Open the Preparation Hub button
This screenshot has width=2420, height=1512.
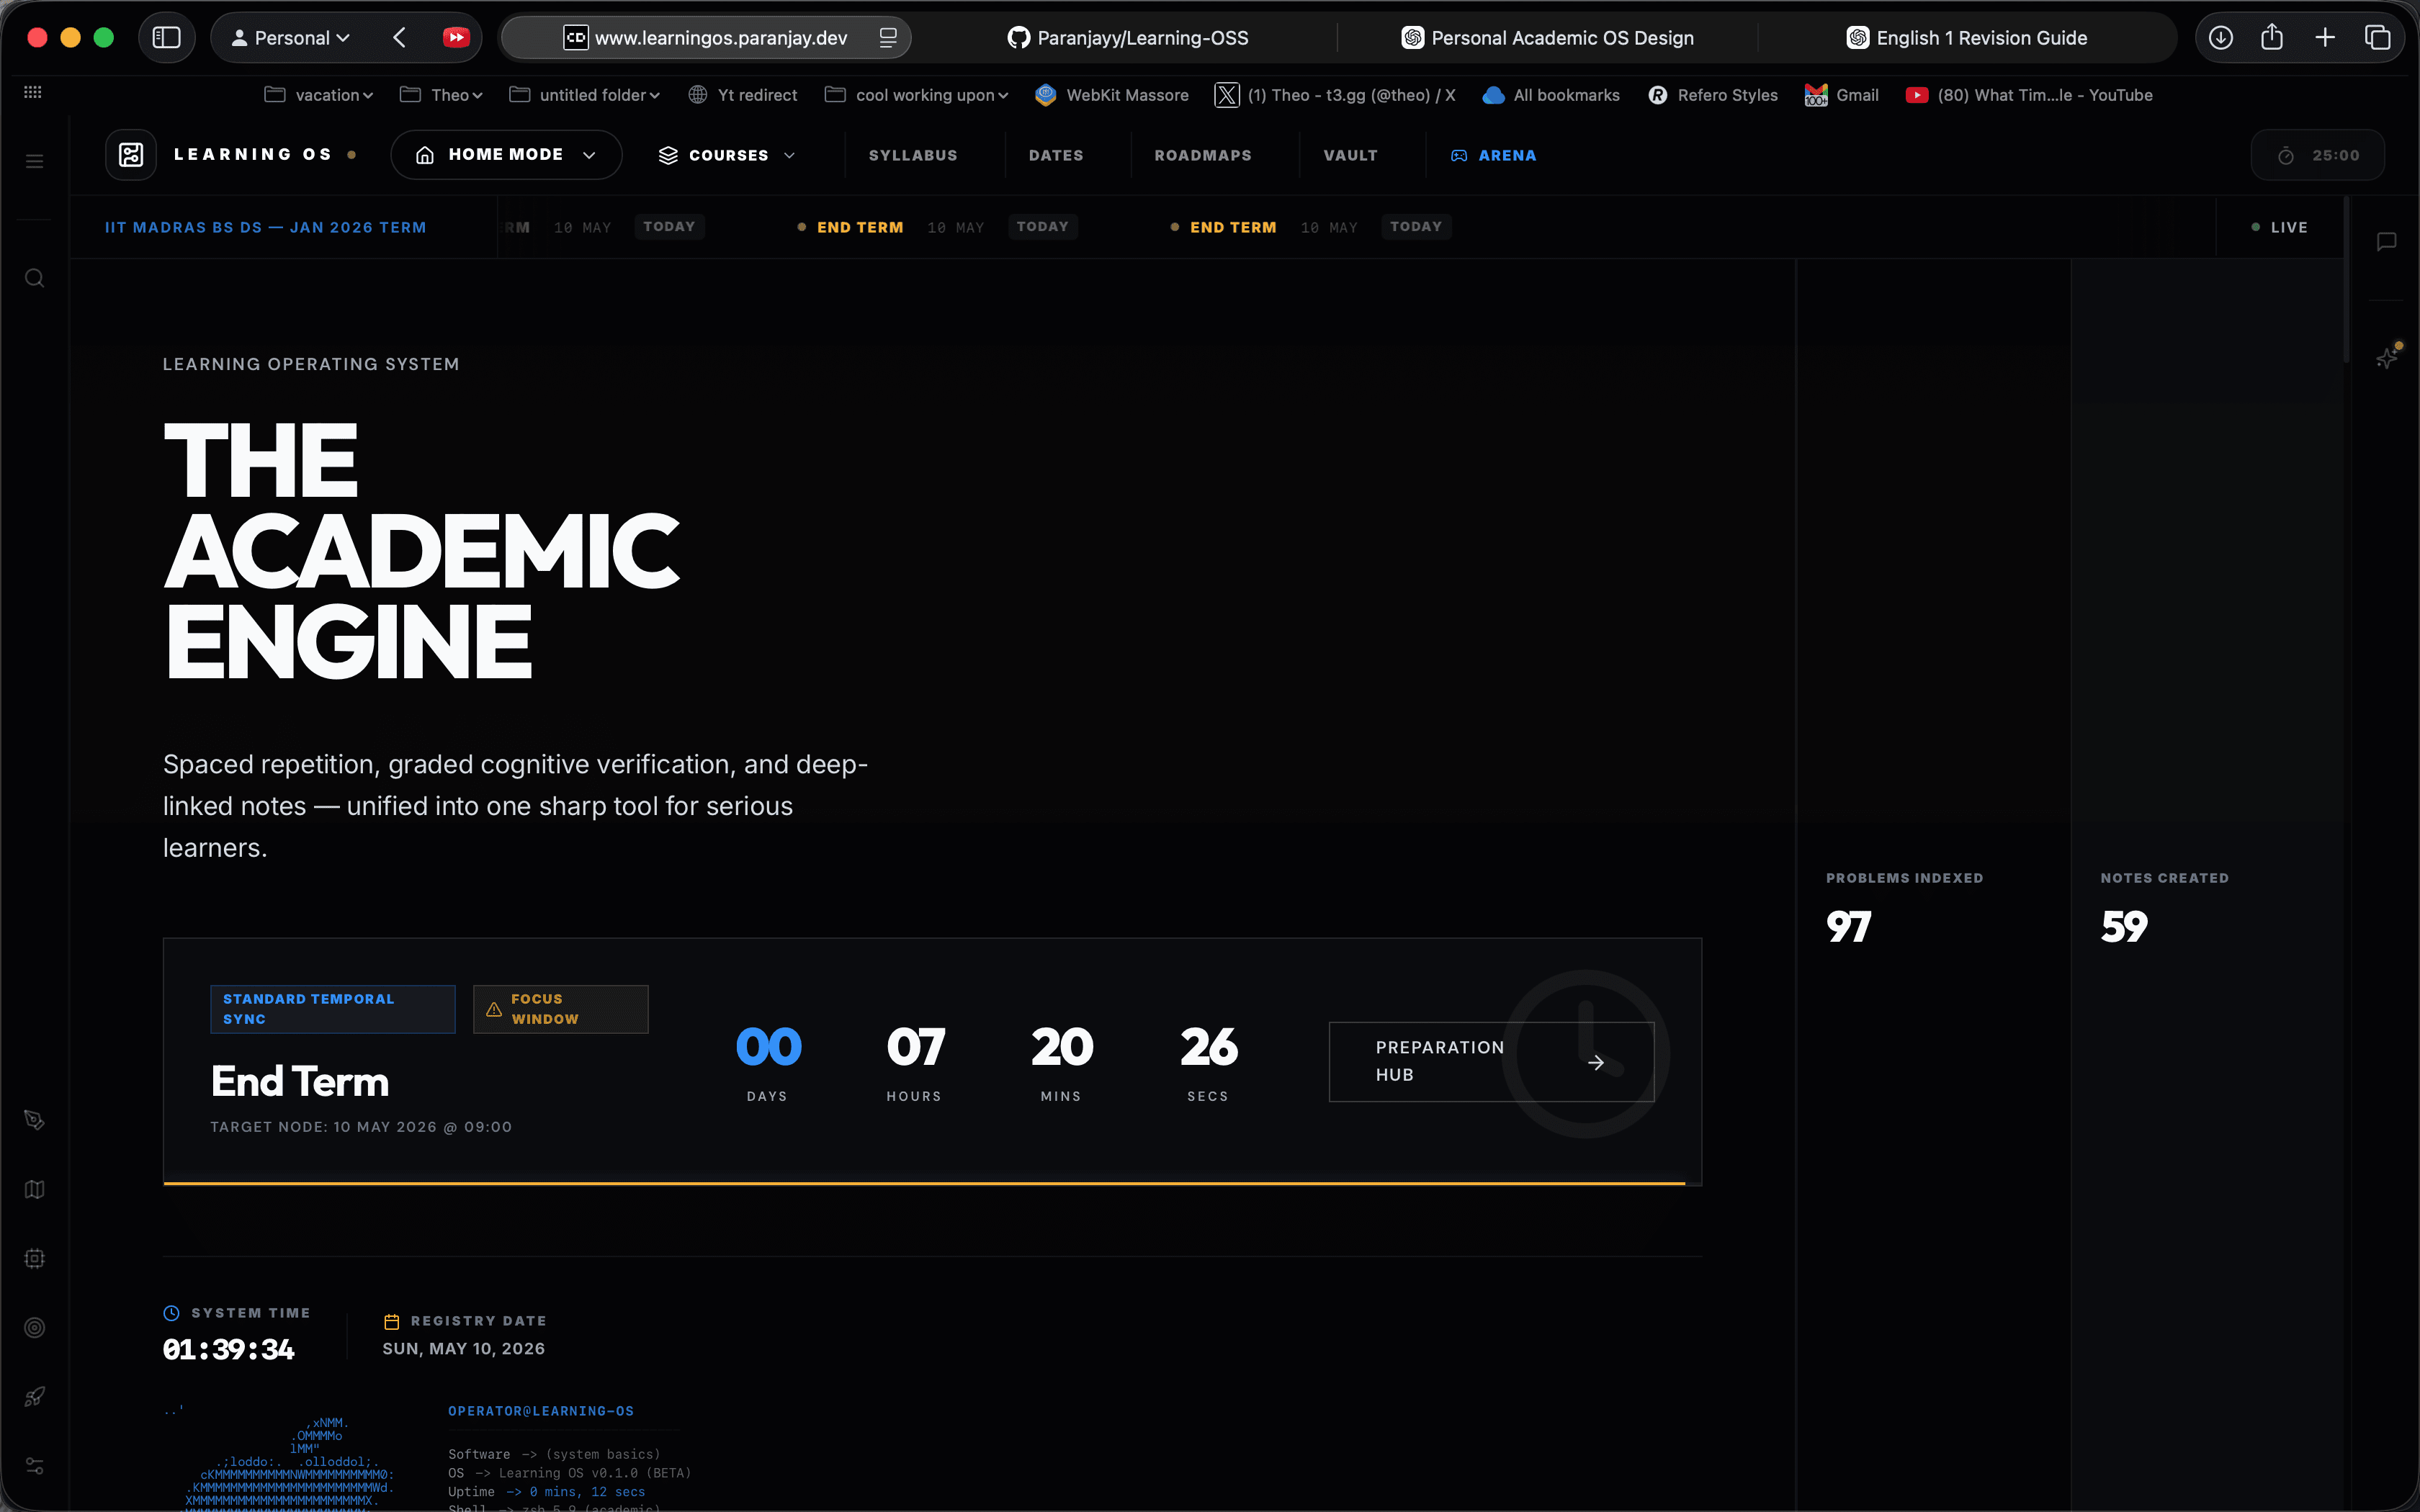(1491, 1061)
